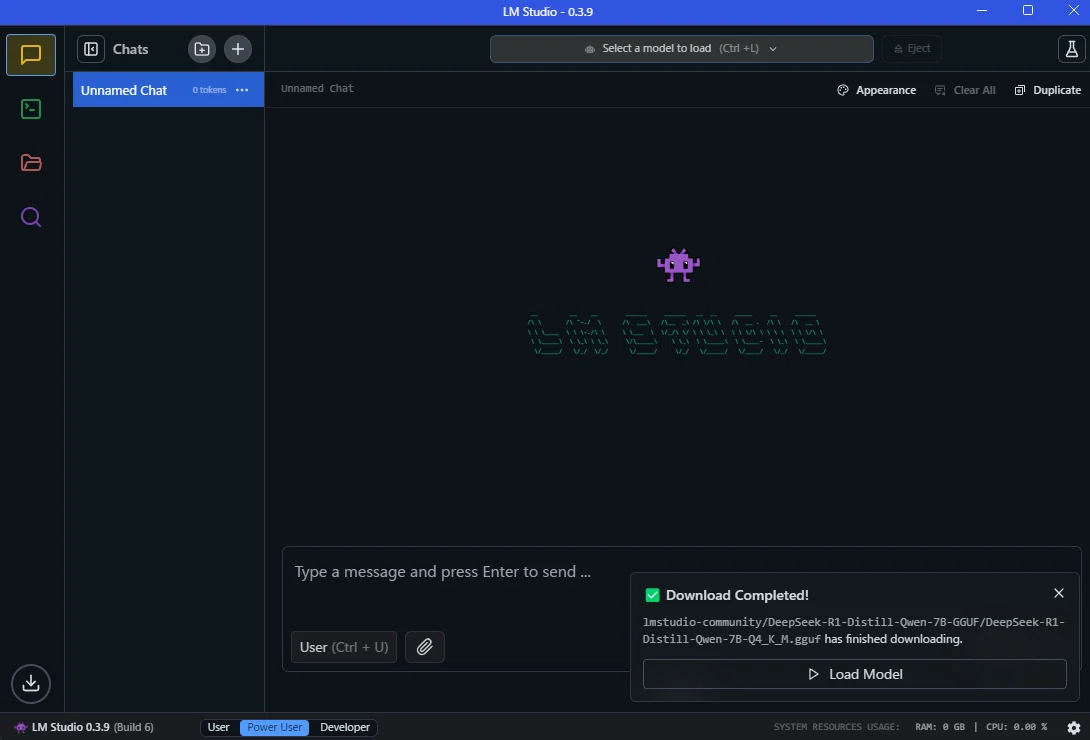Click the purple pixel alien mascot

pyautogui.click(x=678, y=265)
